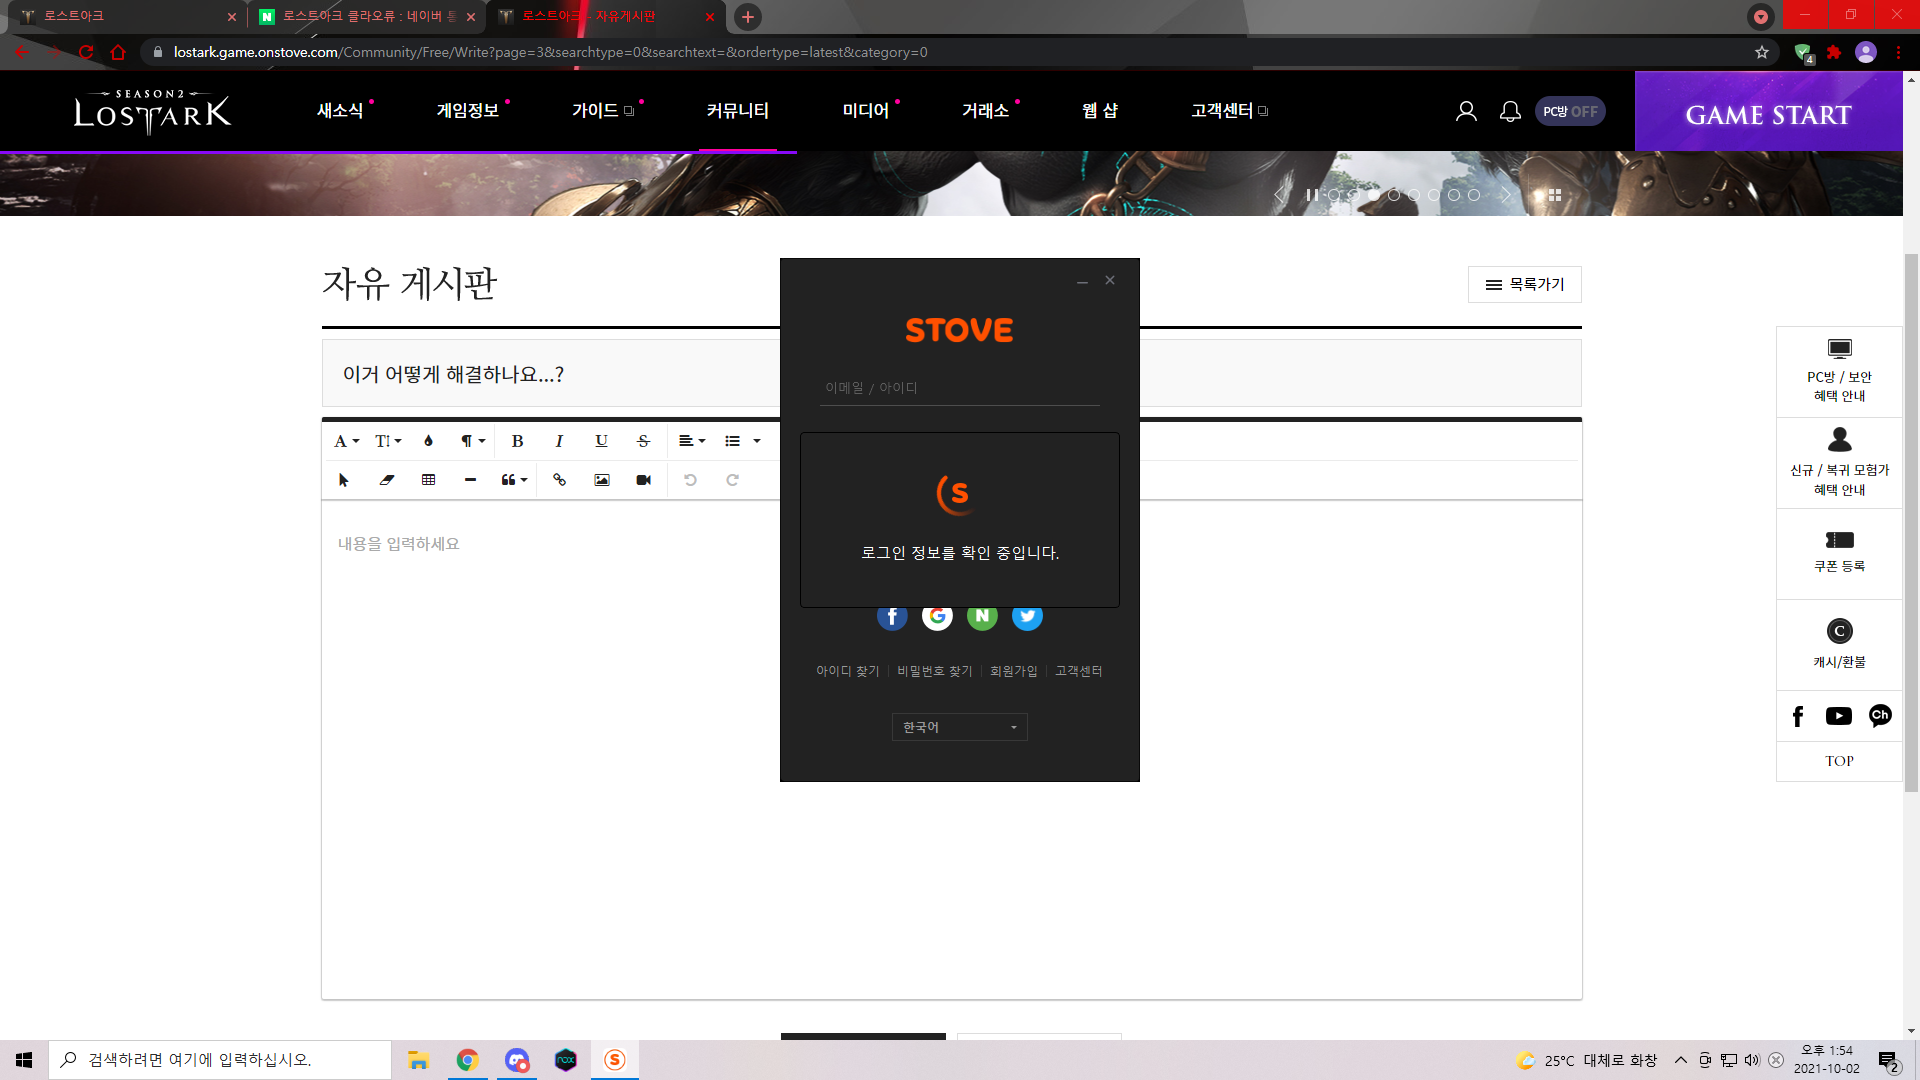The height and width of the screenshot is (1080, 1920).
Task: Toggle the PC방 OFF switch
Action: tap(1569, 111)
